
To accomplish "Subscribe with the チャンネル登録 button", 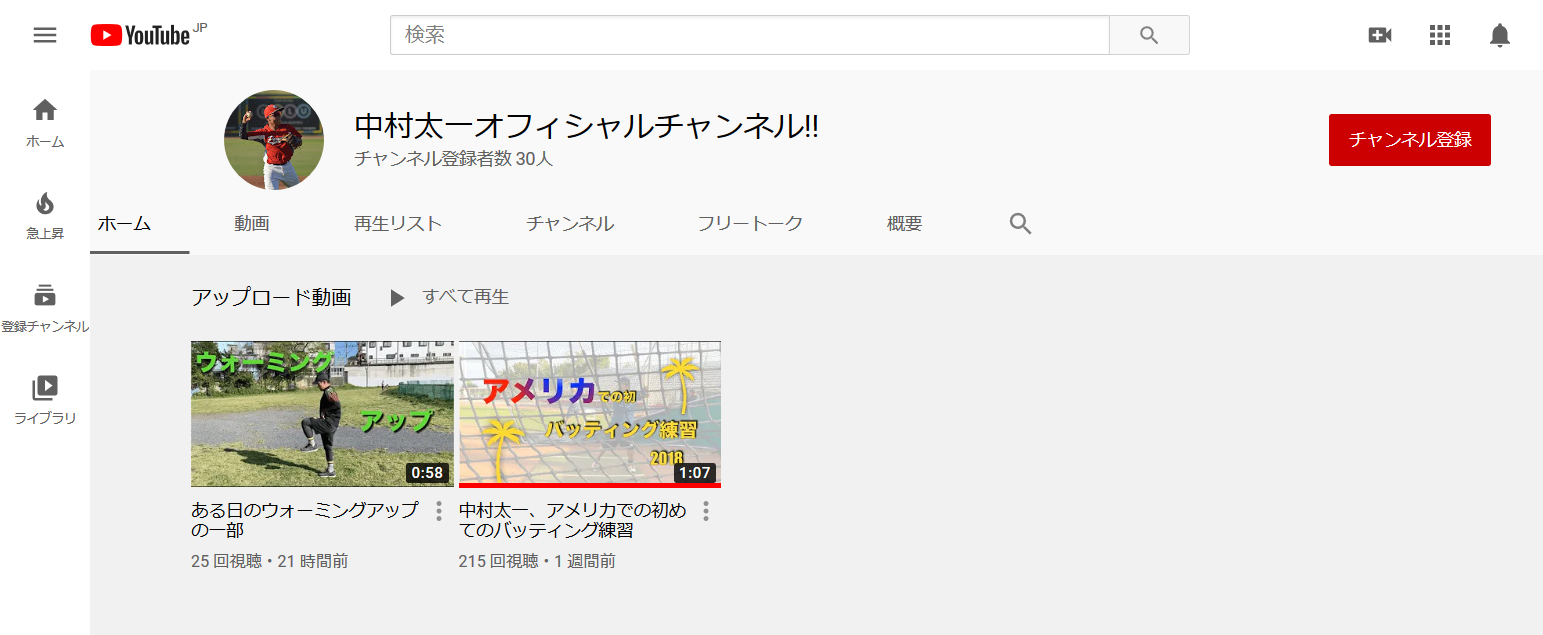I will [1409, 140].
